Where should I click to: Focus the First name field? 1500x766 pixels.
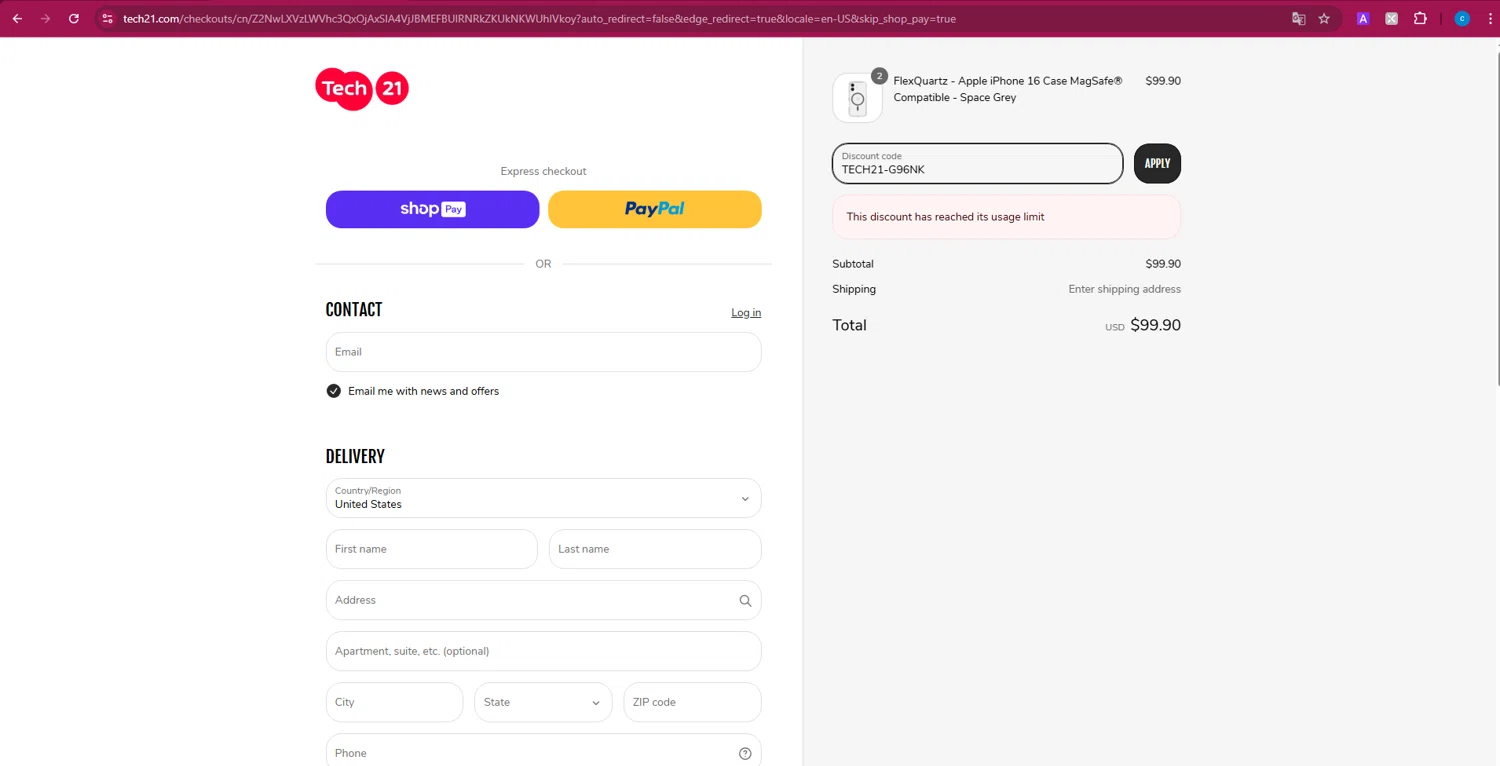coord(432,549)
